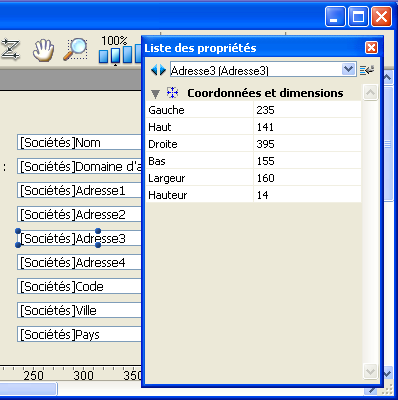This screenshot has width=398, height=400.
Task: Edit the Gauche value 235
Action: click(307, 110)
